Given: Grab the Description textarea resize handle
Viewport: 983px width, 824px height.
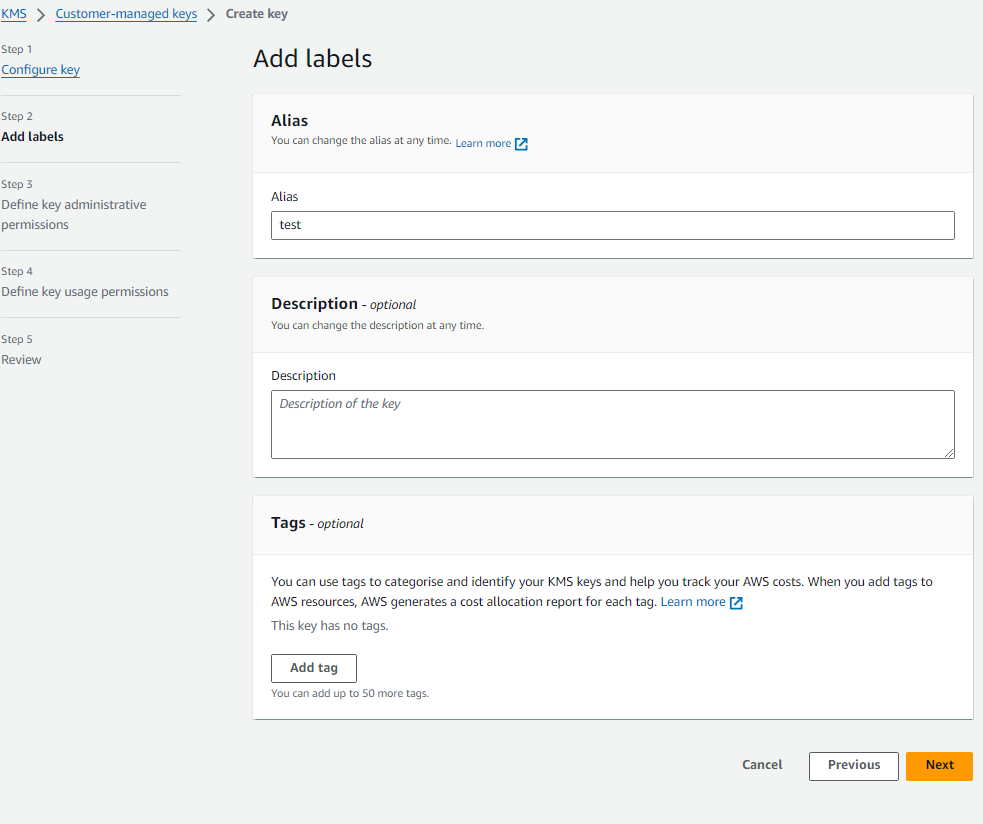Looking at the screenshot, I should tap(949, 453).
